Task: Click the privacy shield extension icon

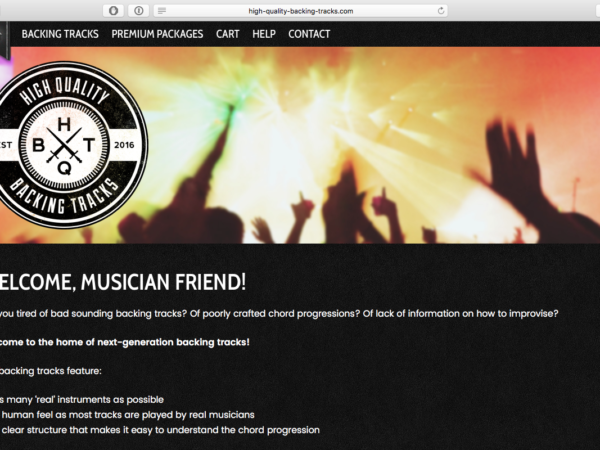Action: (113, 11)
